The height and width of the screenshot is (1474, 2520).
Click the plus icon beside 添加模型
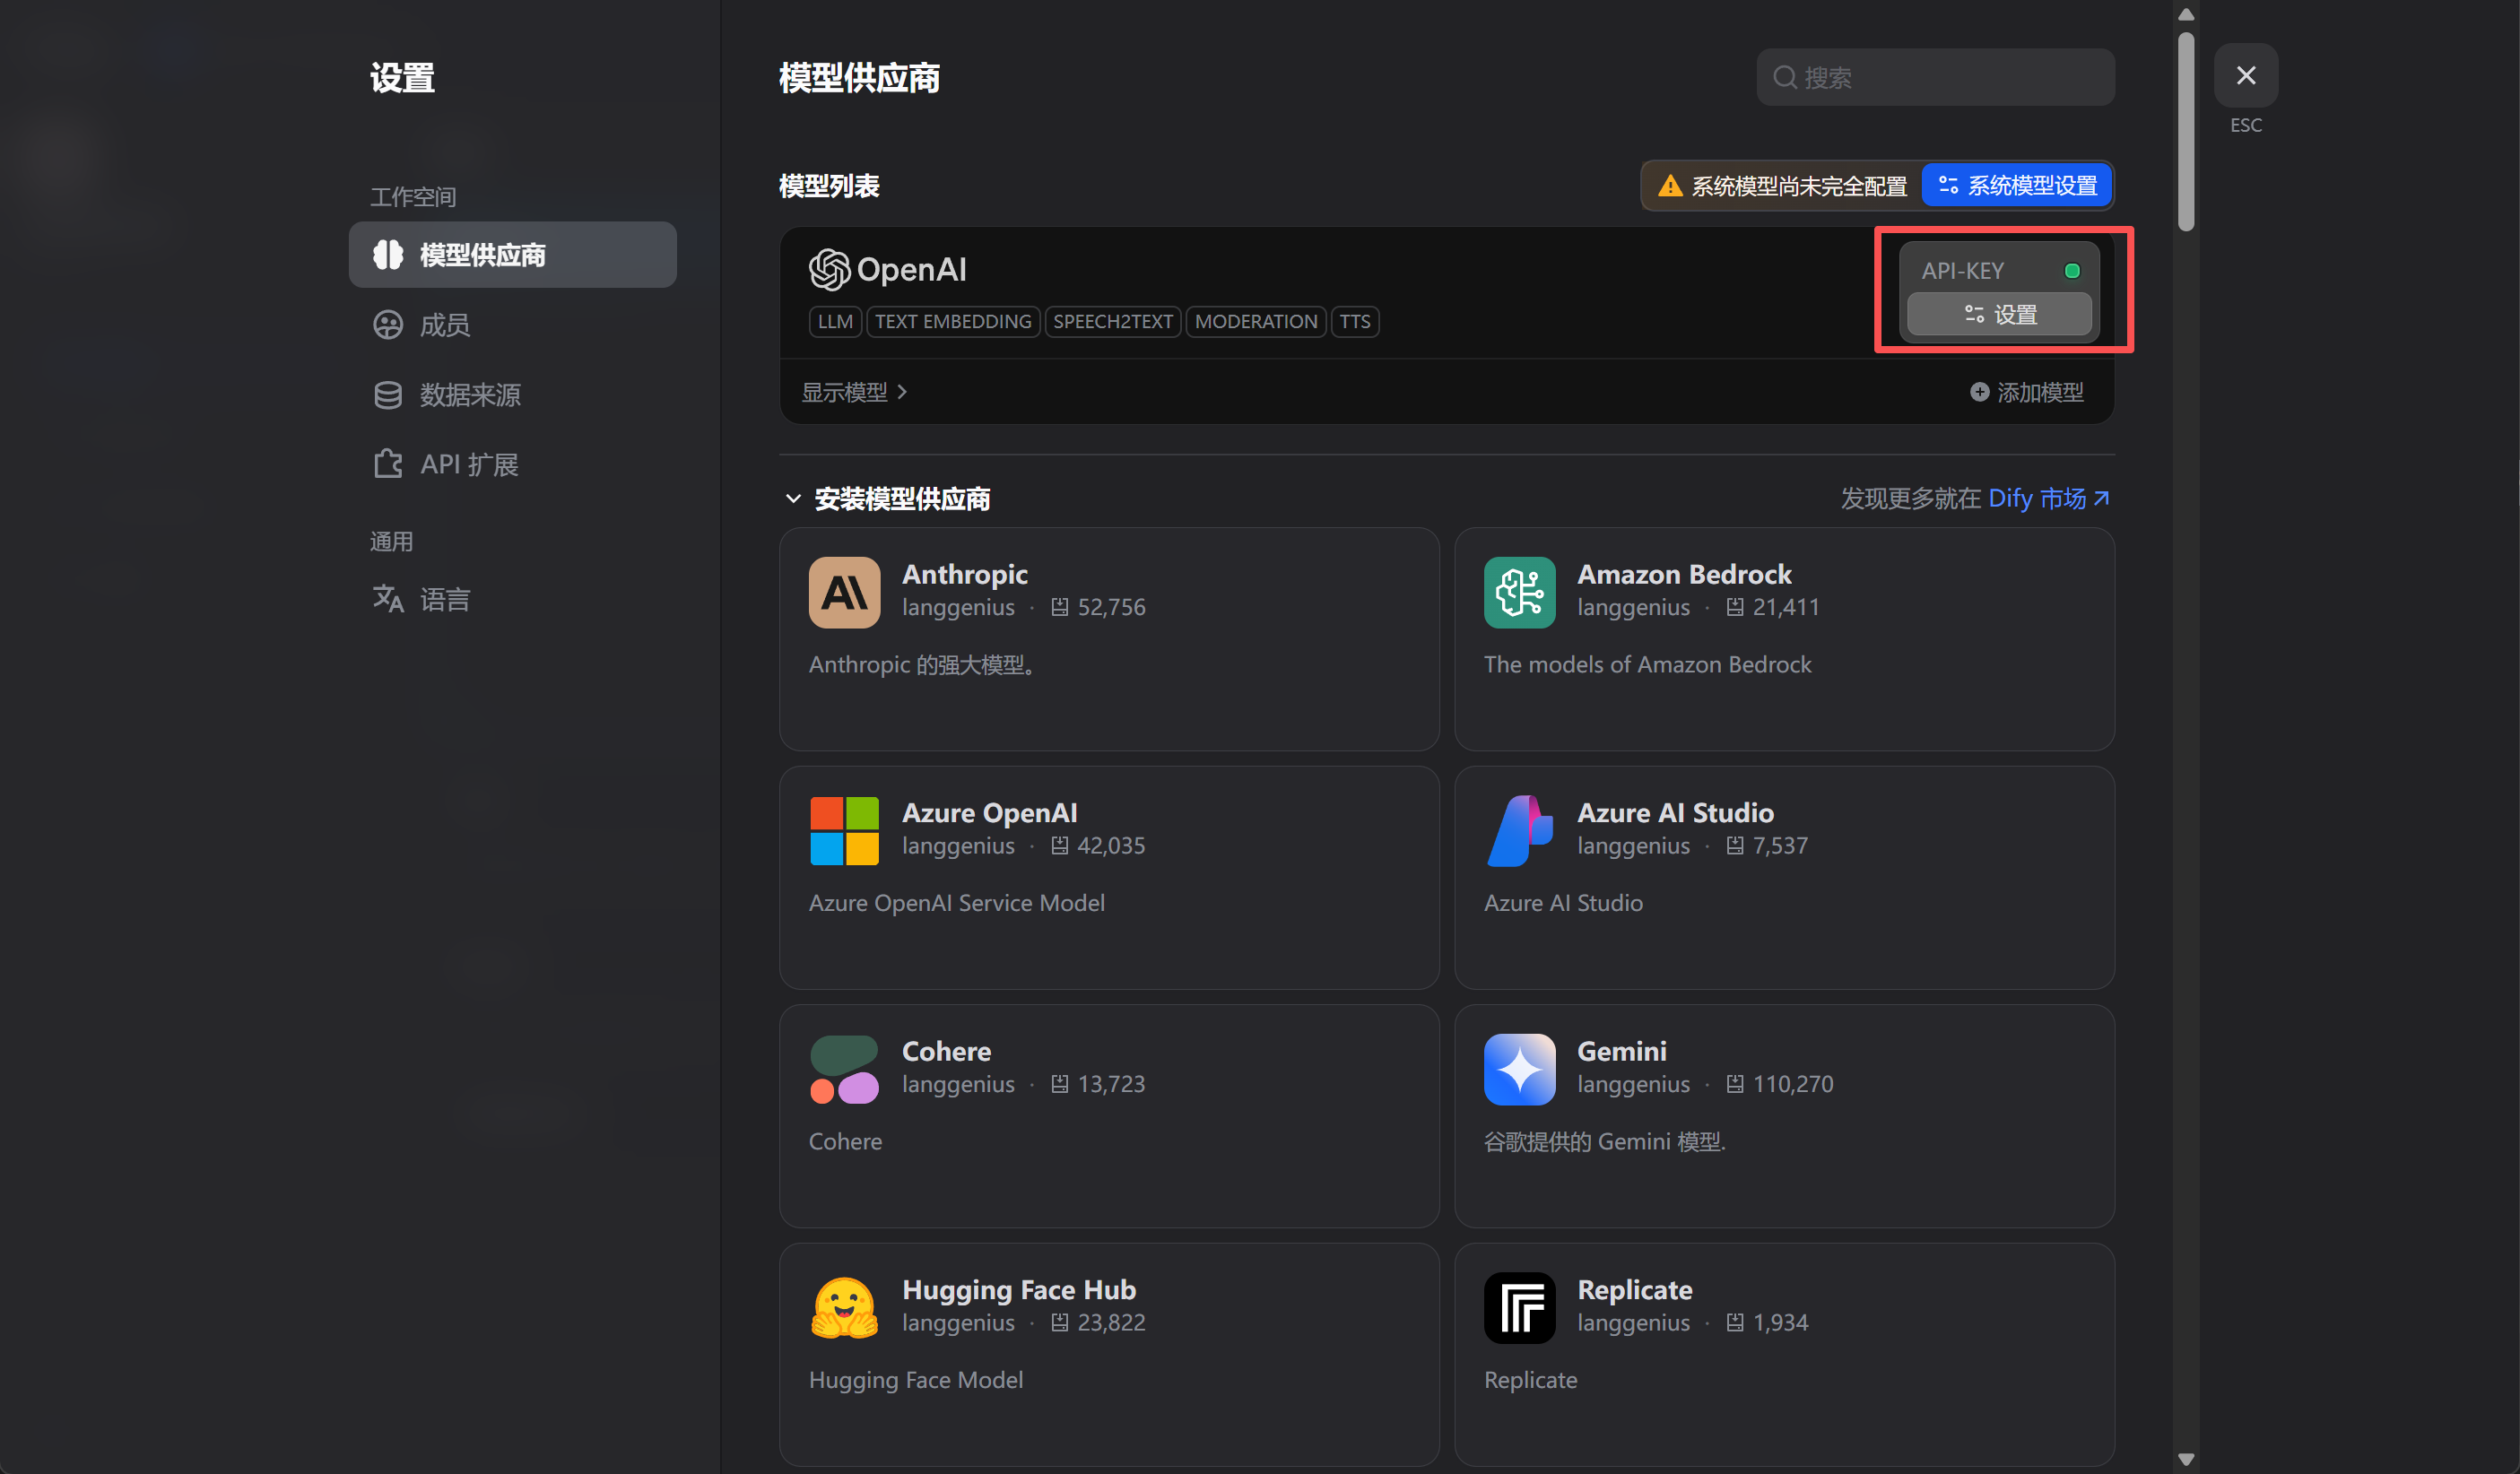[1978, 392]
